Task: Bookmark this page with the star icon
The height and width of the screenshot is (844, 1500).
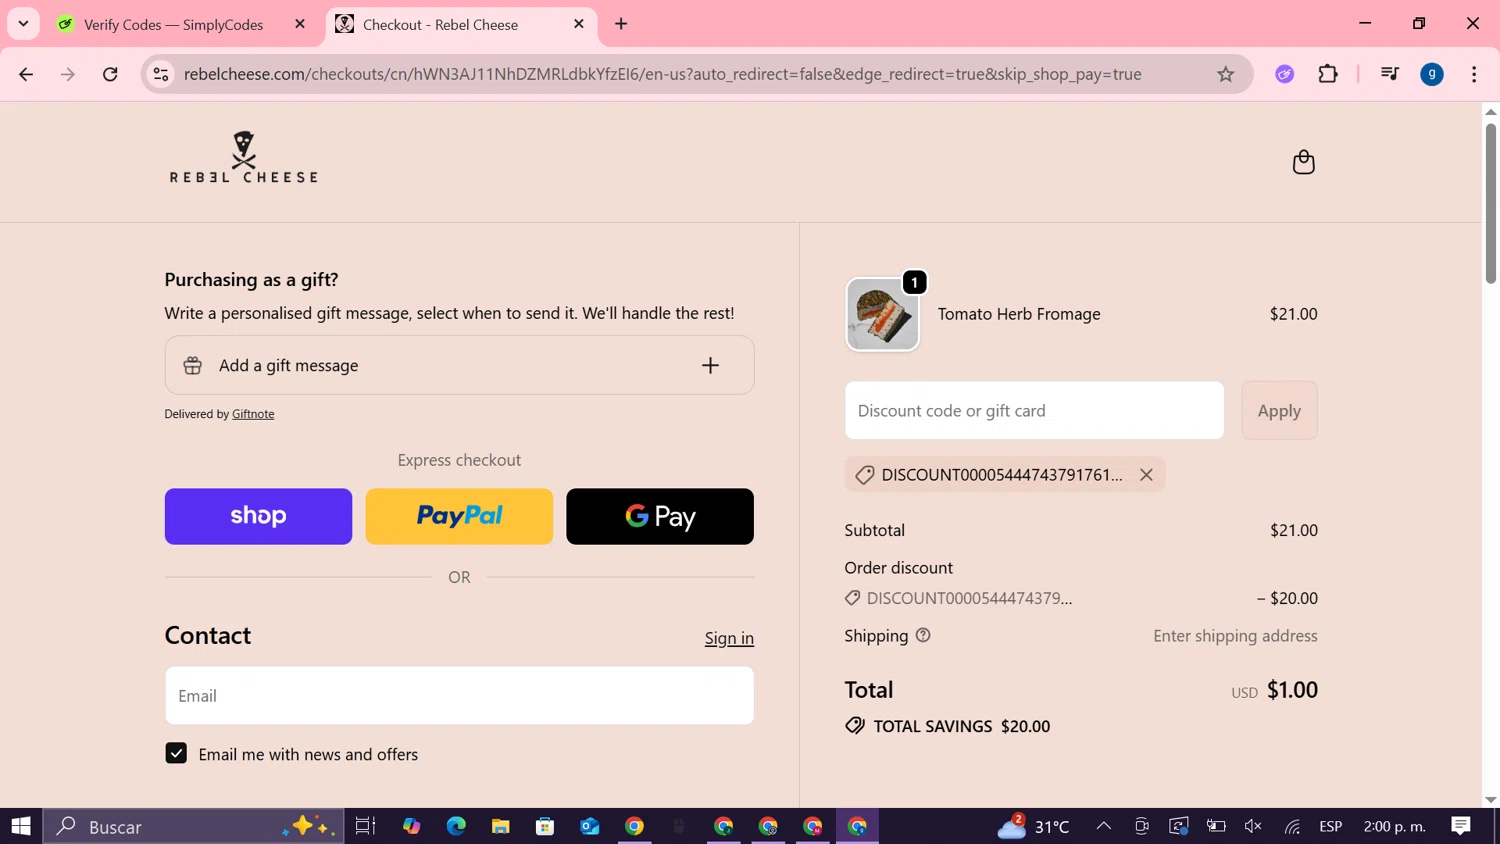Action: tap(1225, 74)
